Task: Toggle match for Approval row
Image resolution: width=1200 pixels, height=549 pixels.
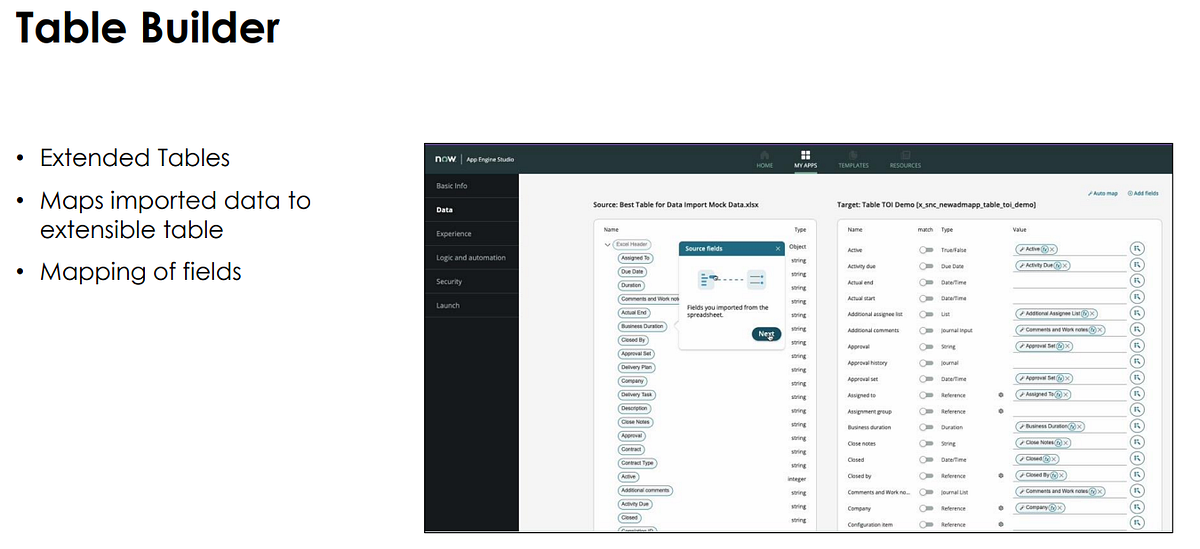Action: (926, 346)
